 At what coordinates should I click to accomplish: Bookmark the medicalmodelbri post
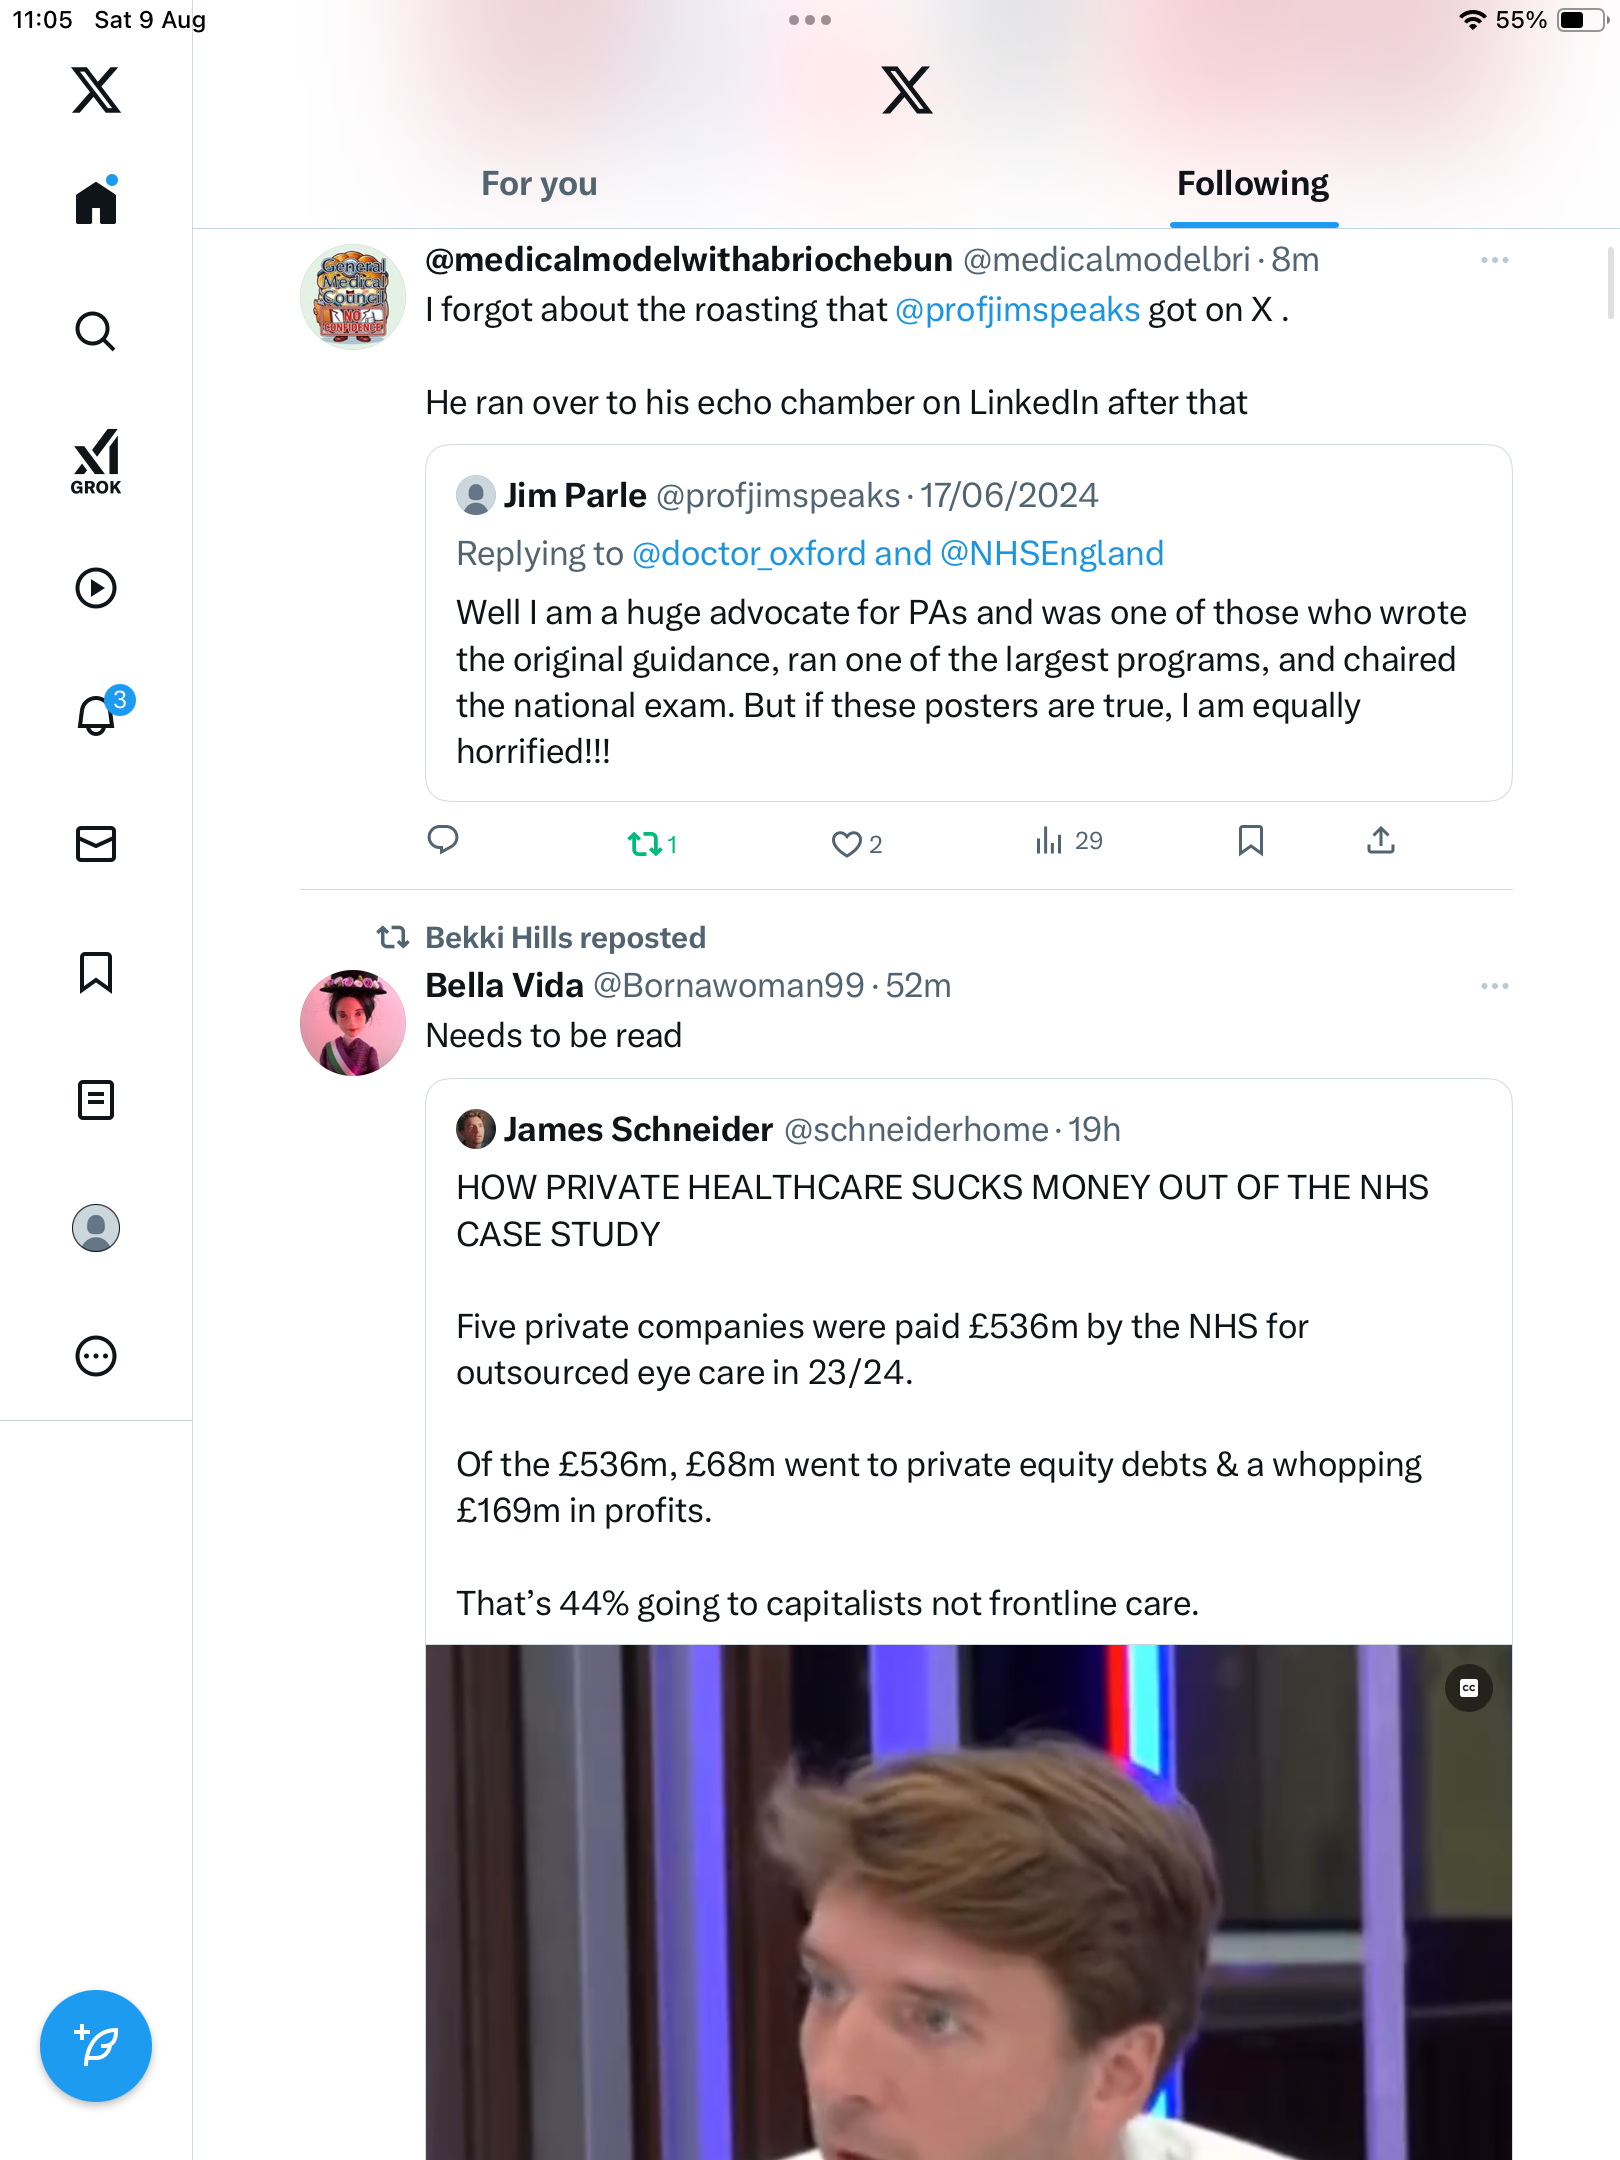click(x=1250, y=841)
